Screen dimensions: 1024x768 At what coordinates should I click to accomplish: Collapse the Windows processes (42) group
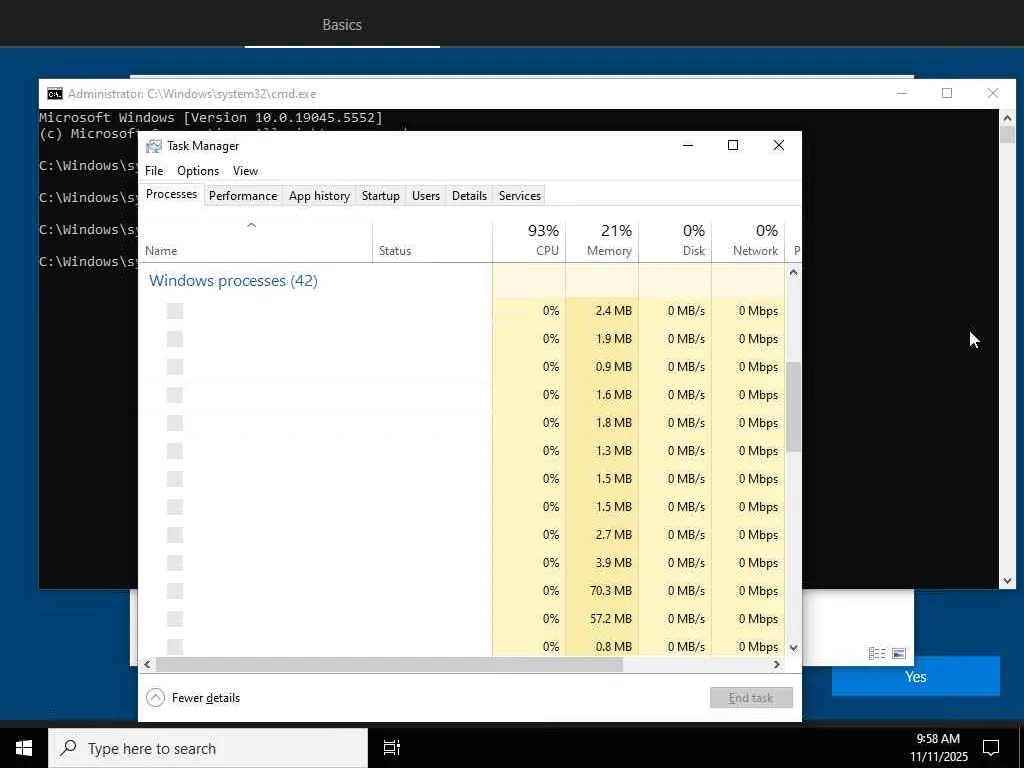233,281
